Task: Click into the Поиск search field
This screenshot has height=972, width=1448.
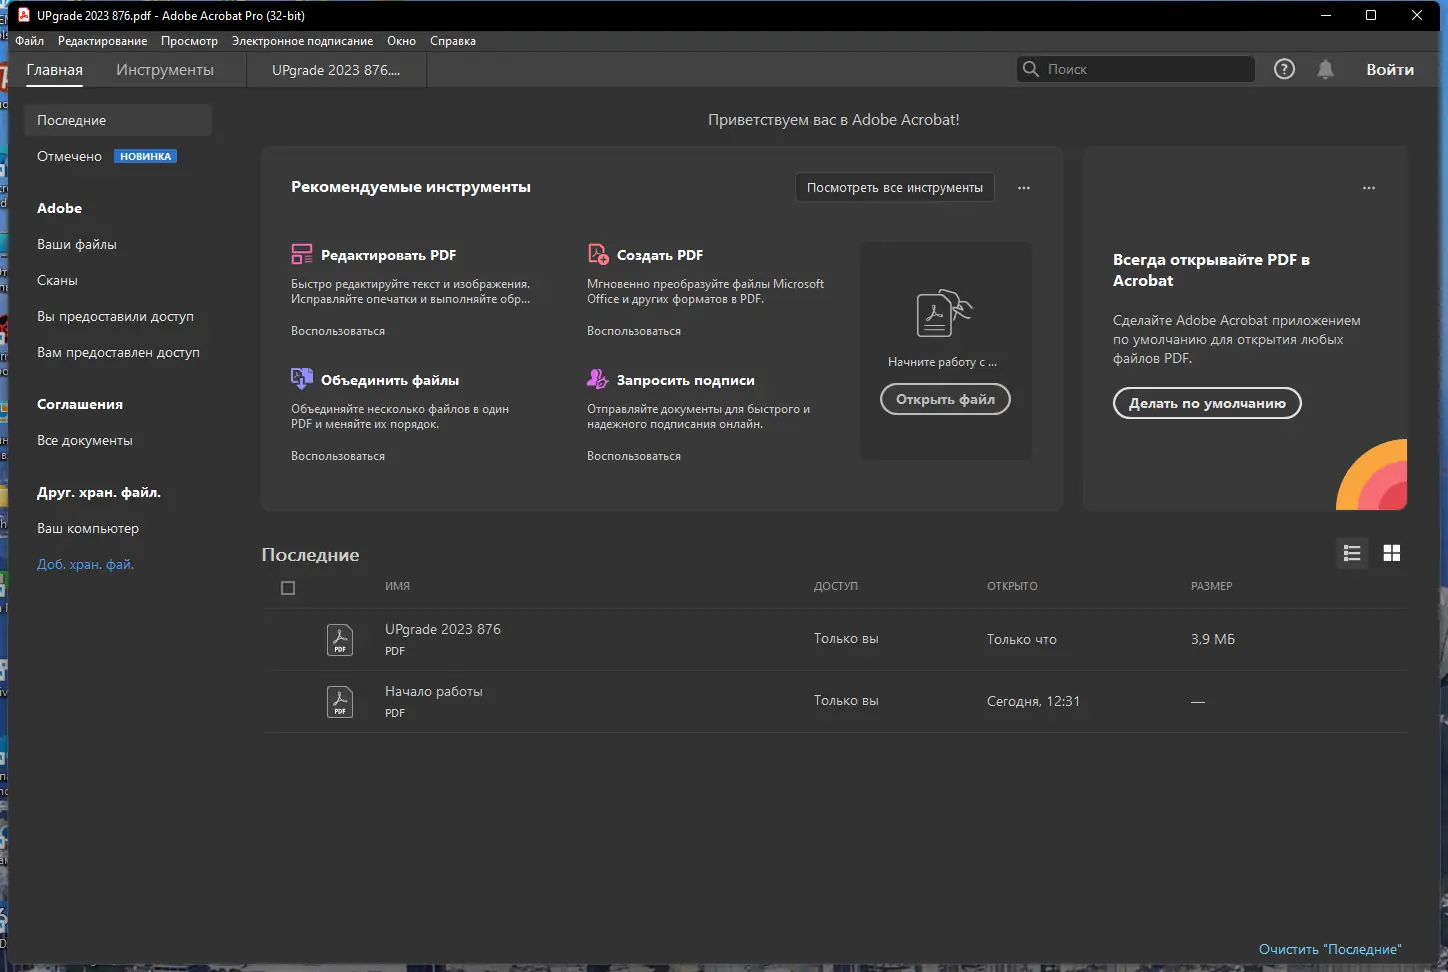Action: point(1145,69)
